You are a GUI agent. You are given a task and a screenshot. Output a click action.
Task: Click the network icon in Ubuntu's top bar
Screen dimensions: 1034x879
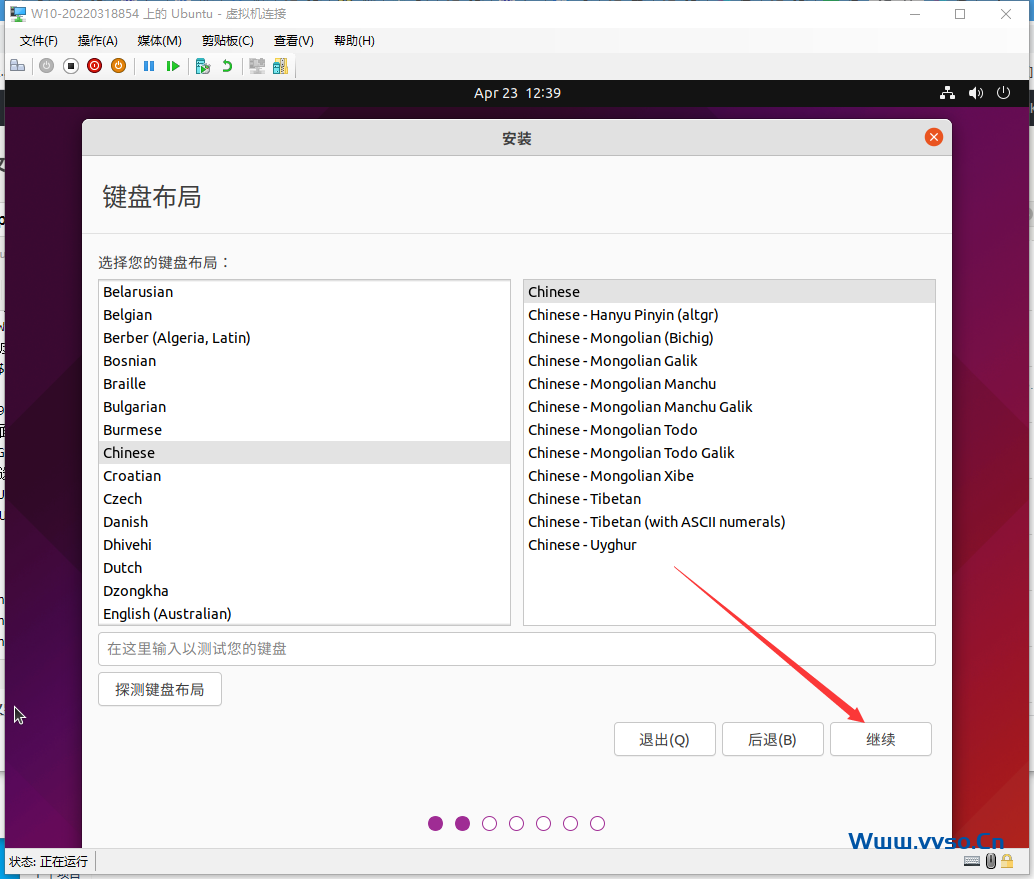947,92
